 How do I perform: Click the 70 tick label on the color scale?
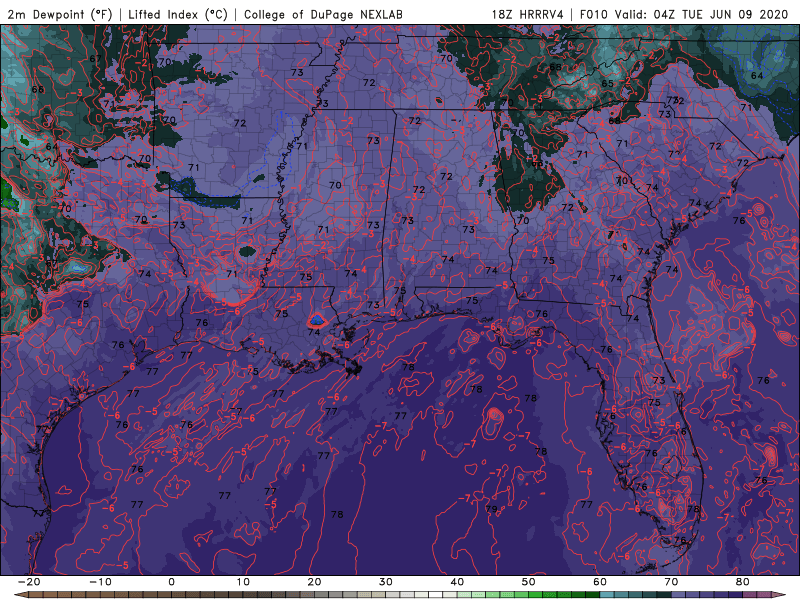pos(671,582)
